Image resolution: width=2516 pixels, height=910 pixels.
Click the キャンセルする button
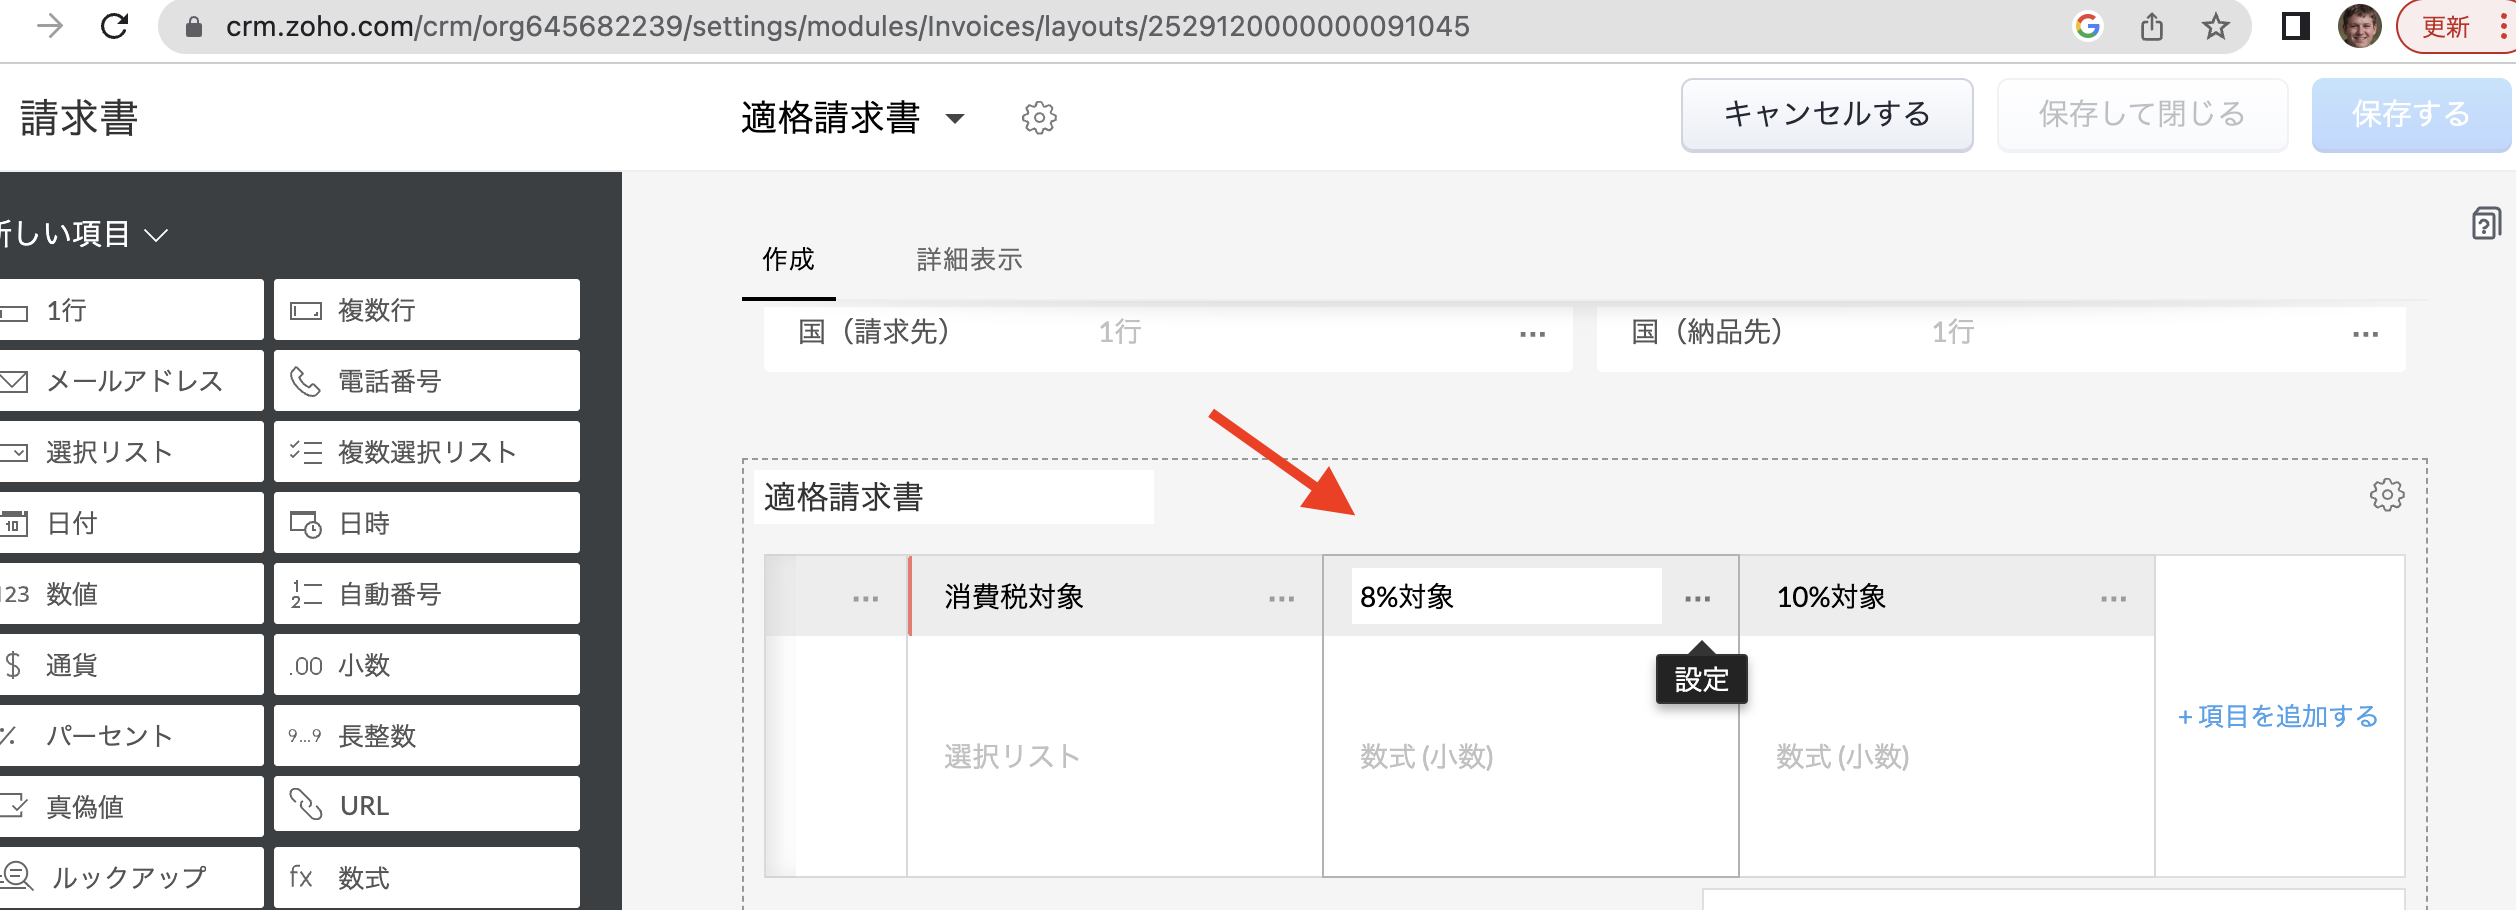pos(1826,115)
